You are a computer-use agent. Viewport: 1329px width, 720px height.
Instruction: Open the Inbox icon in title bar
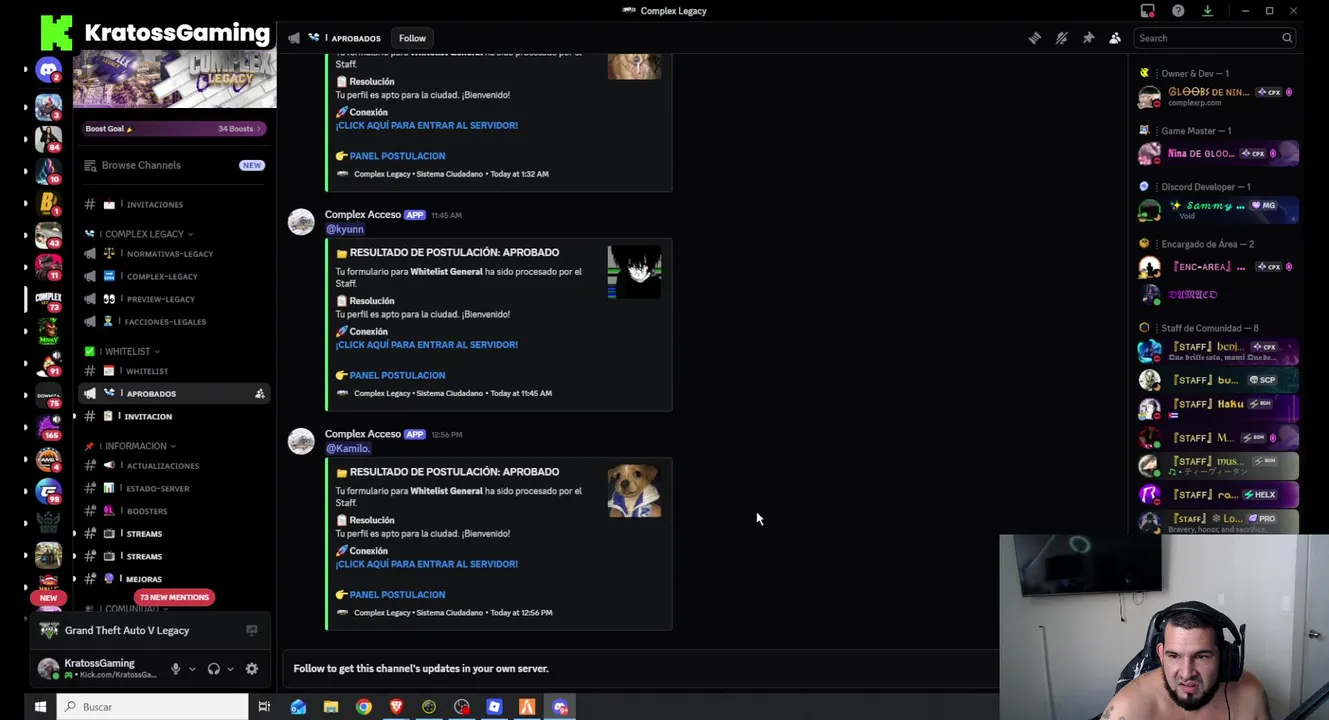click(1148, 11)
